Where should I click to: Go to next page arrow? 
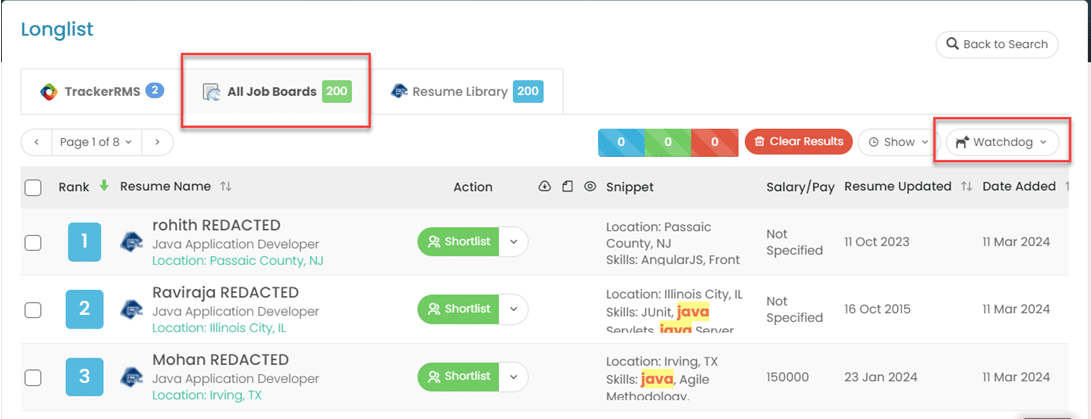(157, 142)
